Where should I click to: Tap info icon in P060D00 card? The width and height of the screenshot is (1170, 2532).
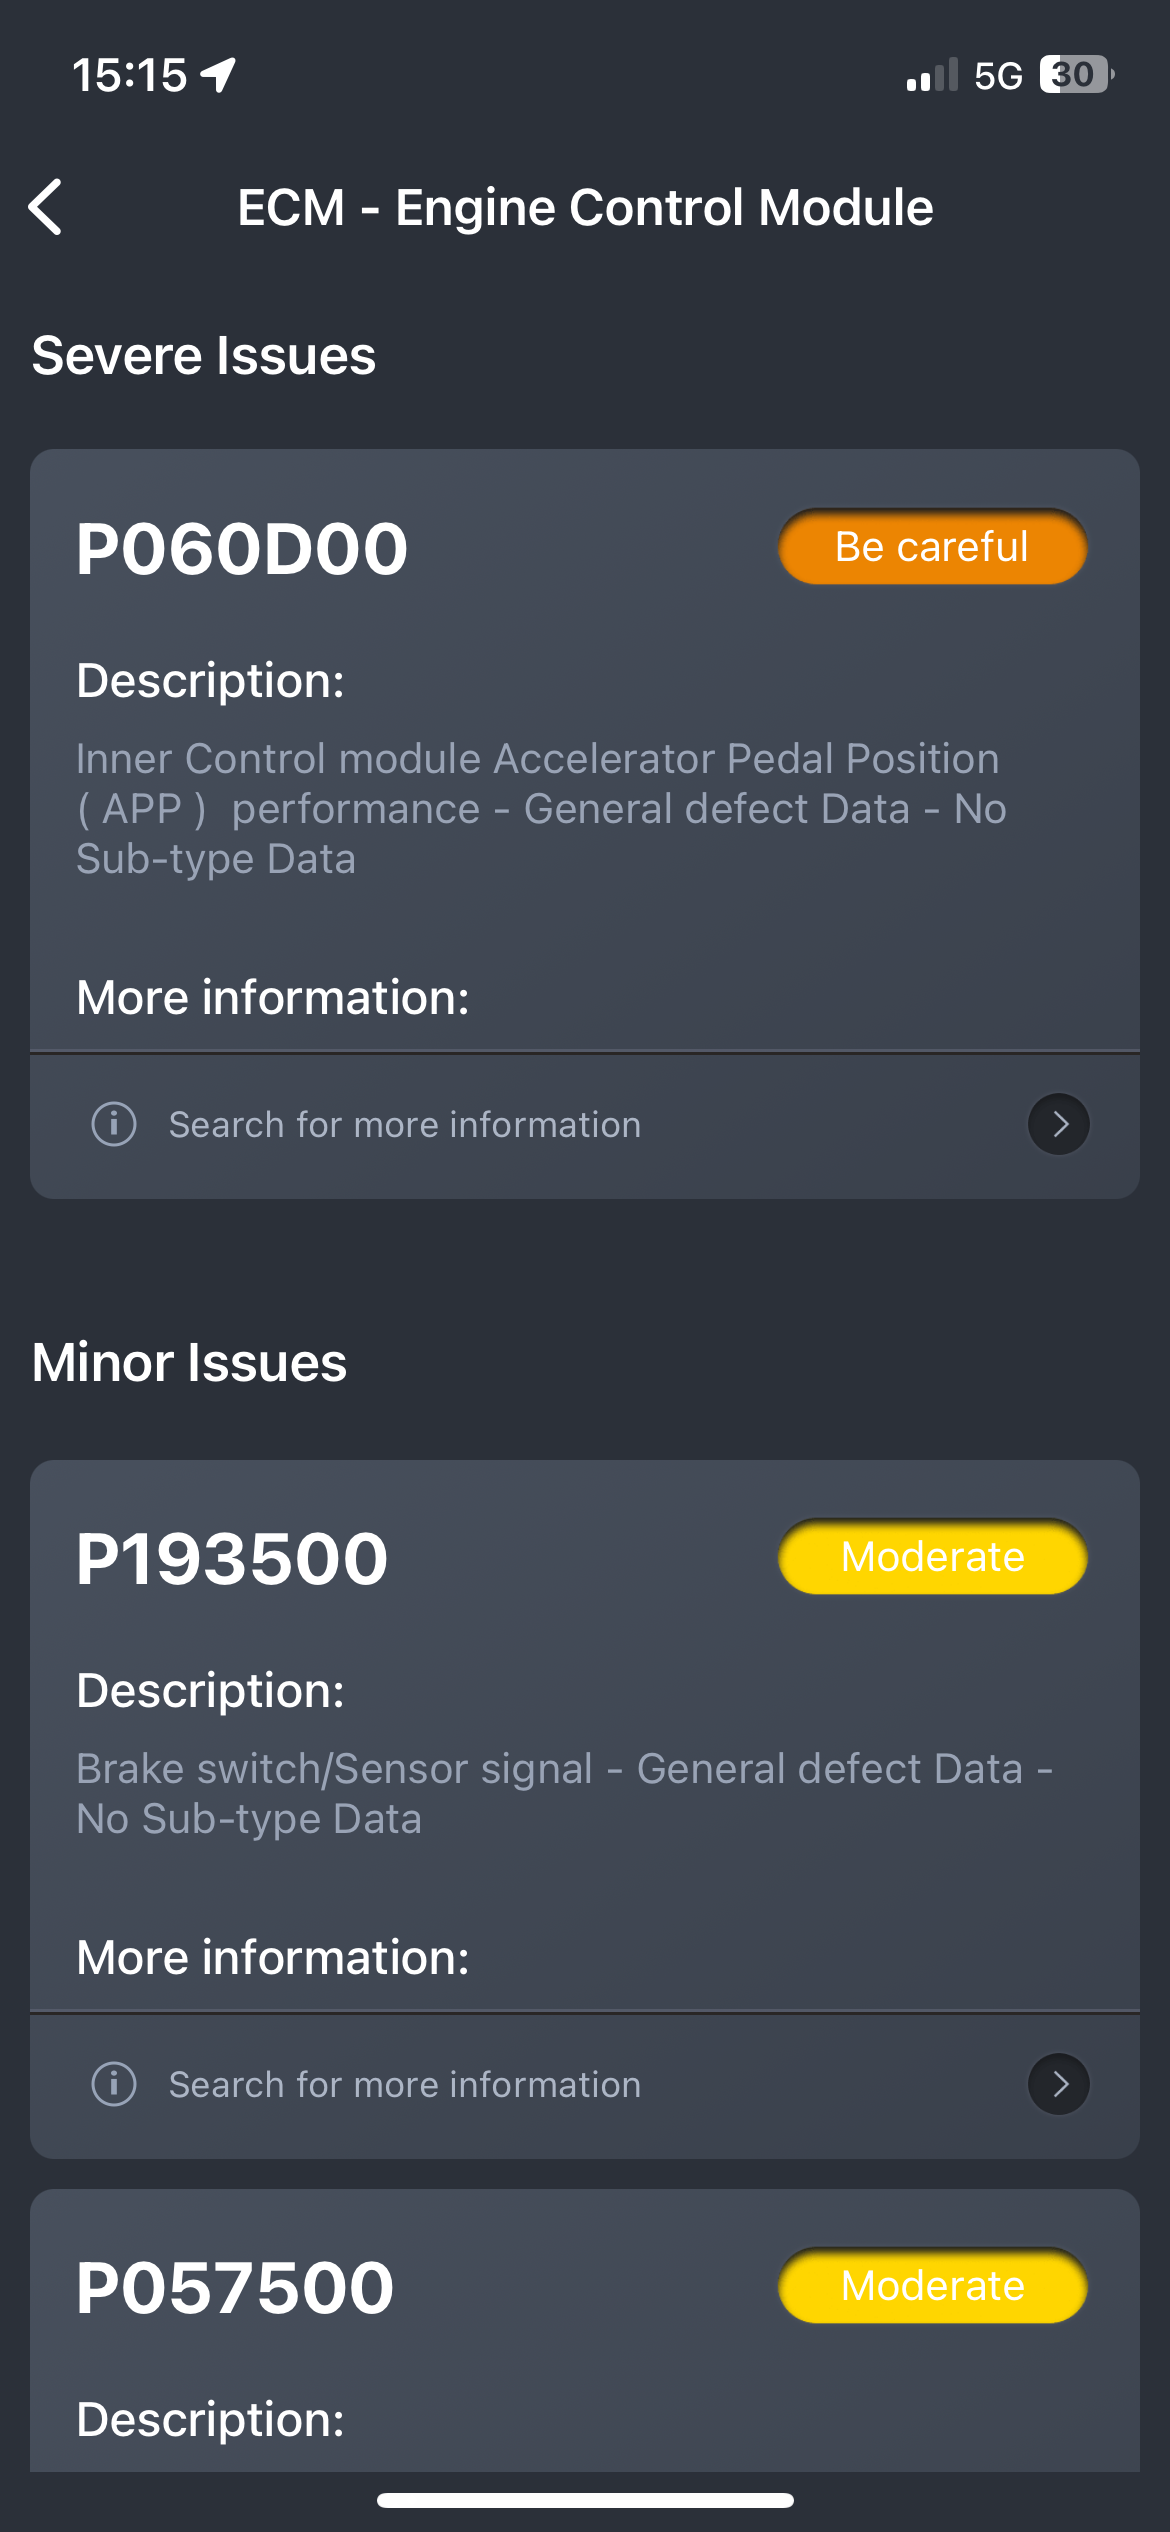114,1124
